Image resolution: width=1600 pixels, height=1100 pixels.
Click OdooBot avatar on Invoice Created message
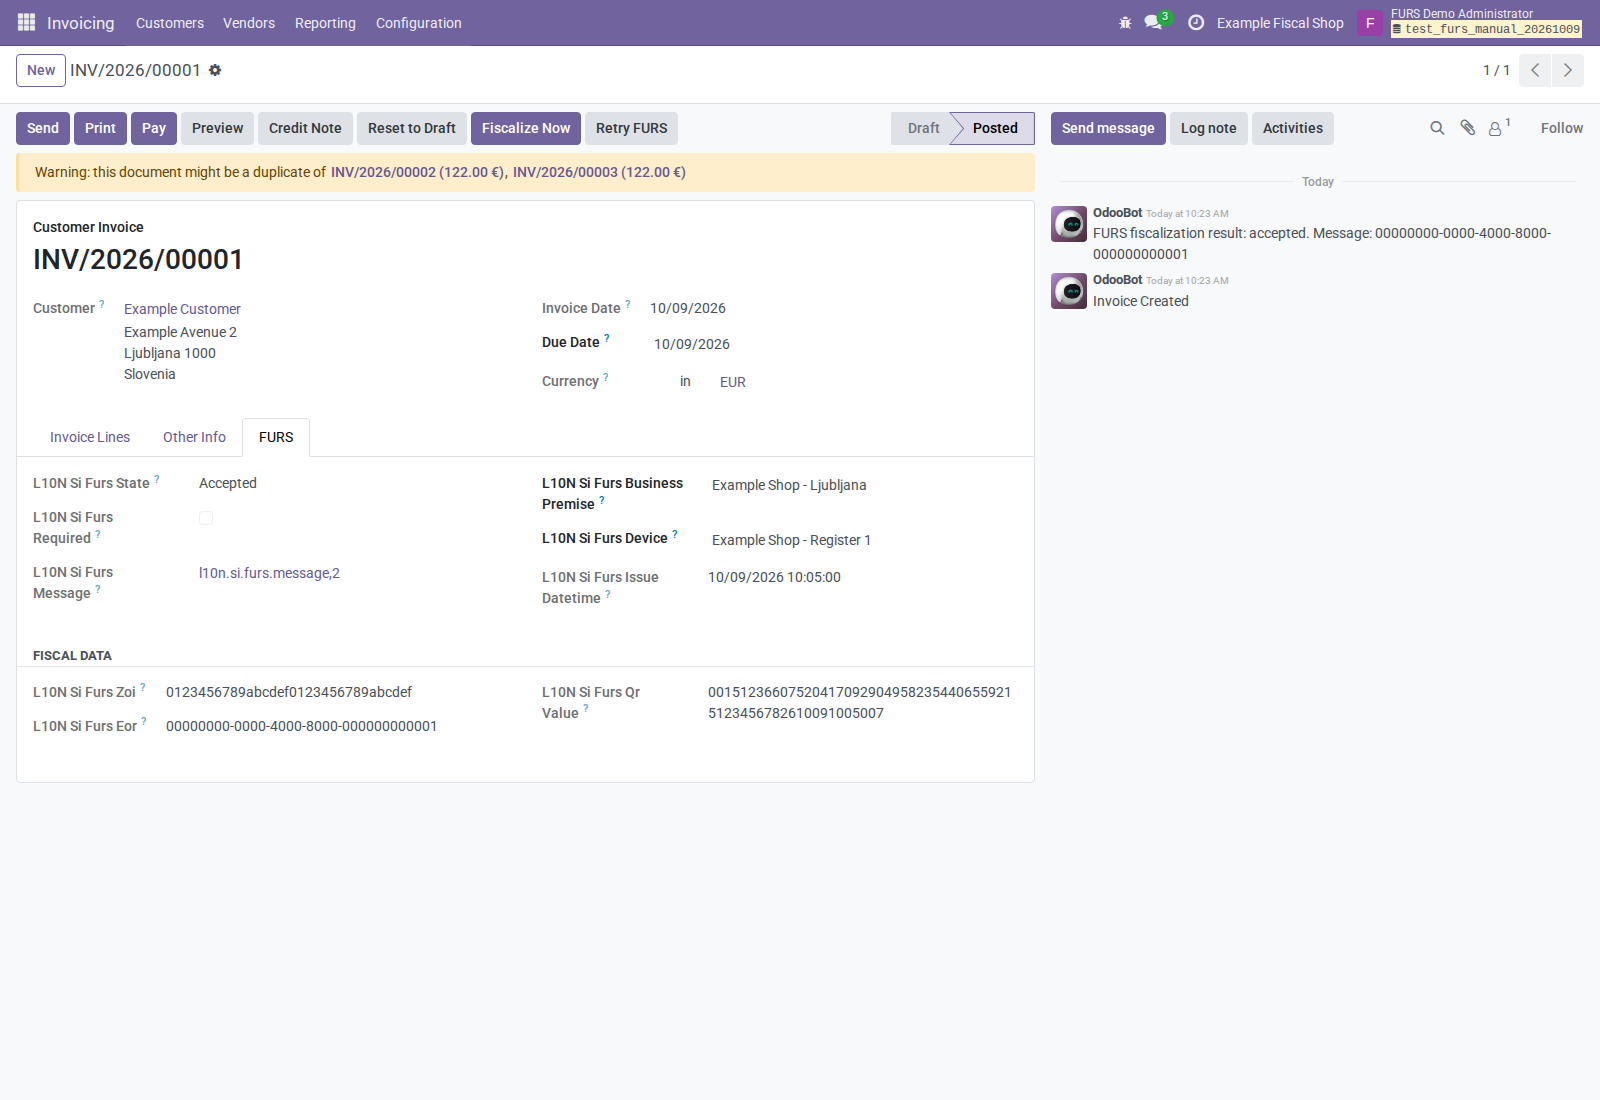[1069, 291]
